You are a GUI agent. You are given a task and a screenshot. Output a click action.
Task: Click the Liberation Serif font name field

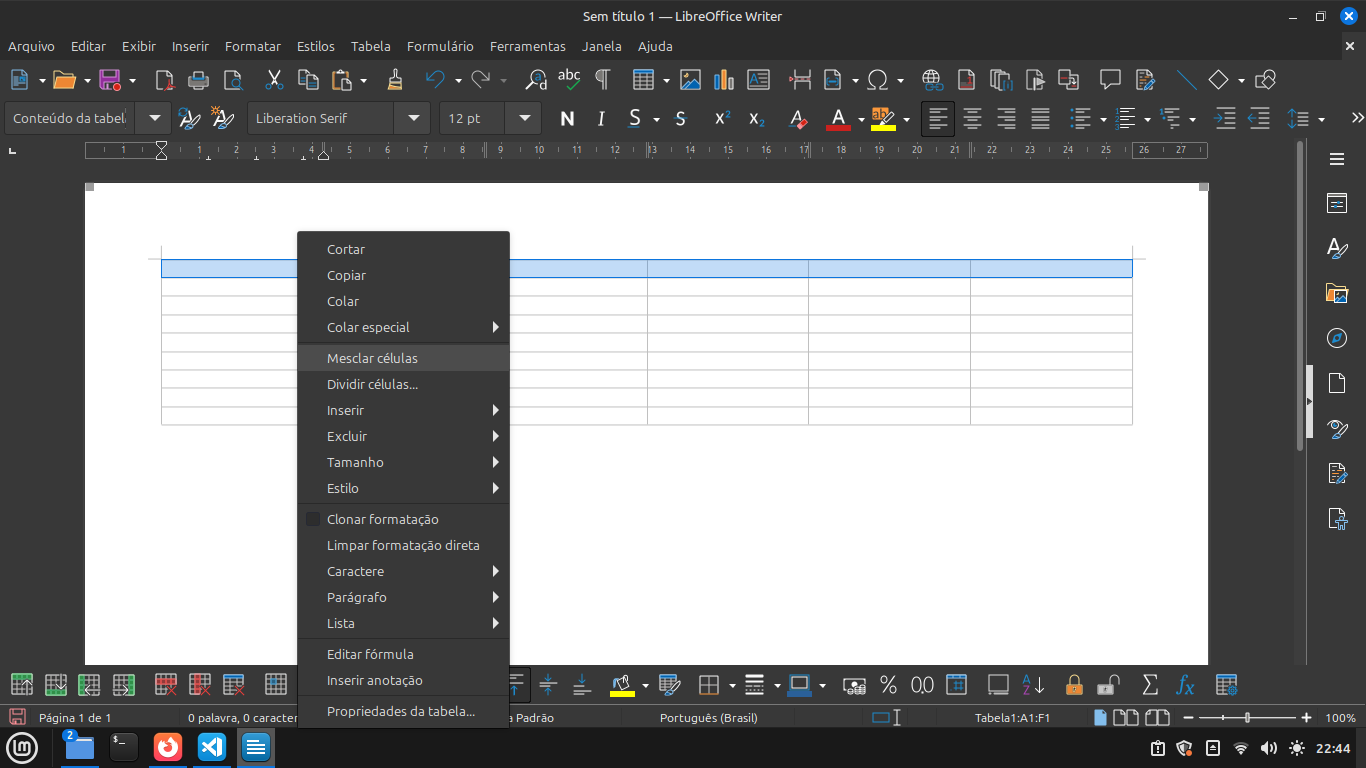click(320, 118)
